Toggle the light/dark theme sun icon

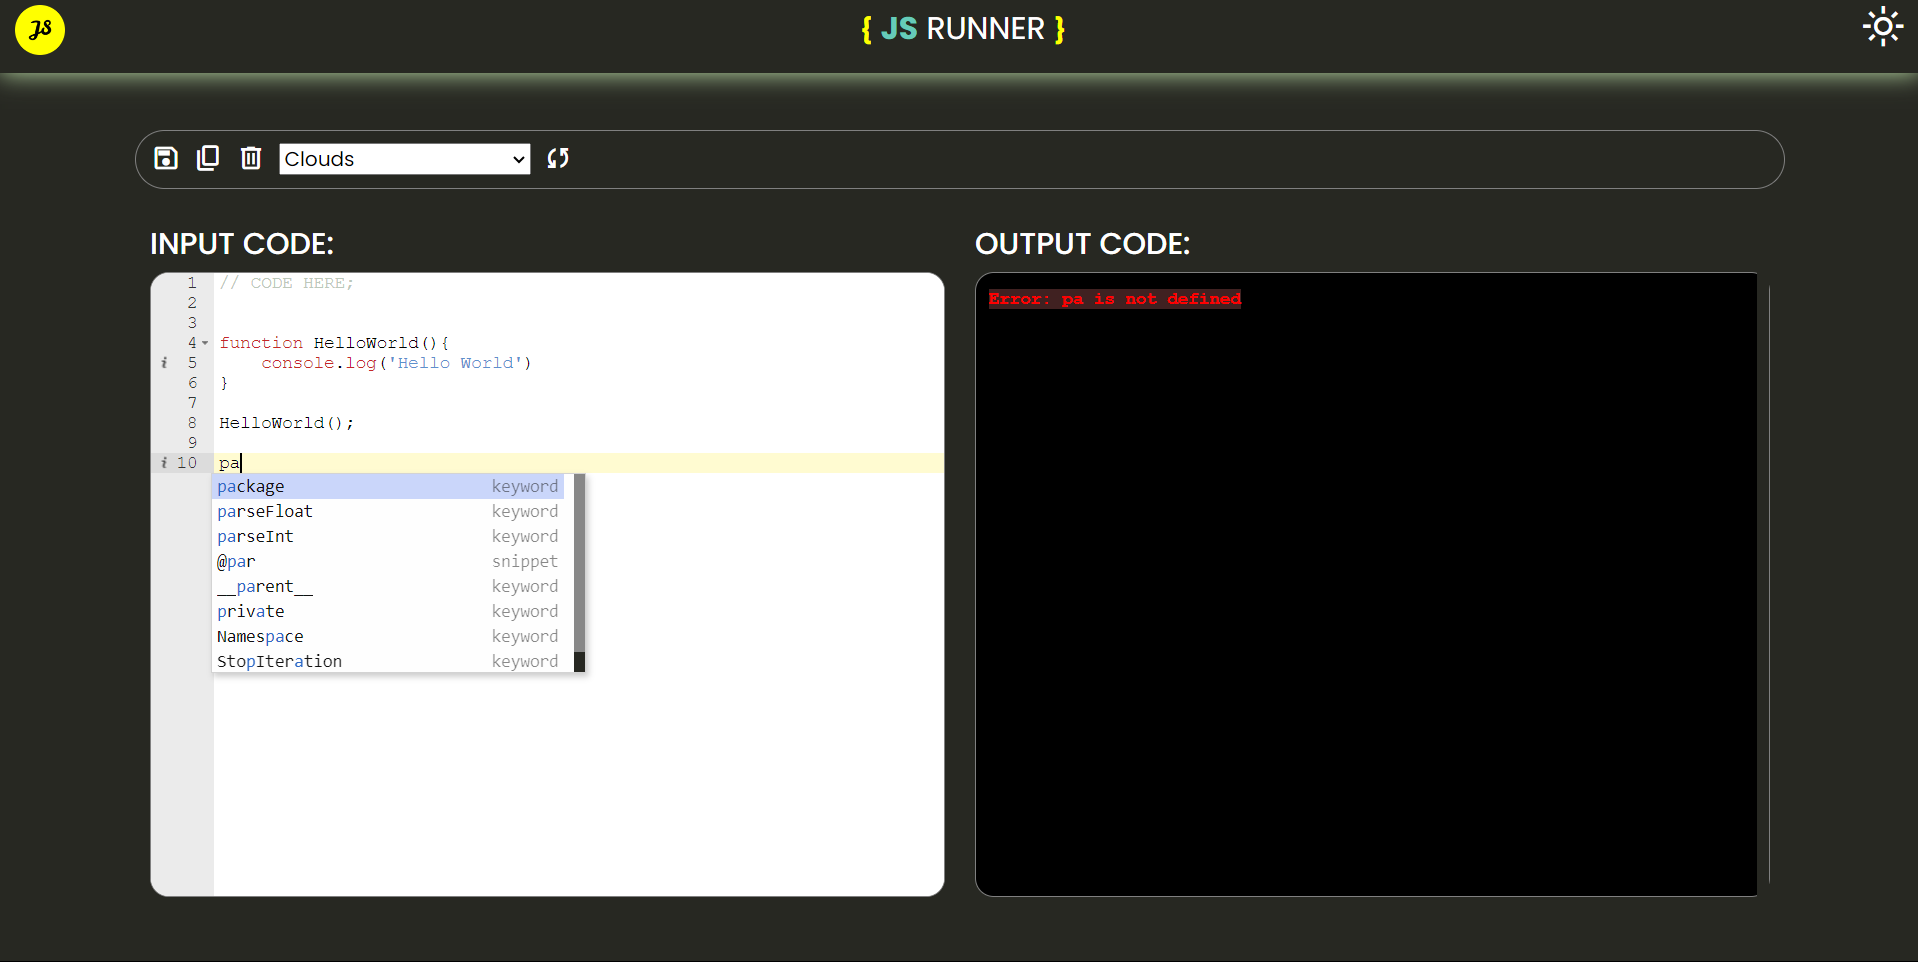(1882, 27)
